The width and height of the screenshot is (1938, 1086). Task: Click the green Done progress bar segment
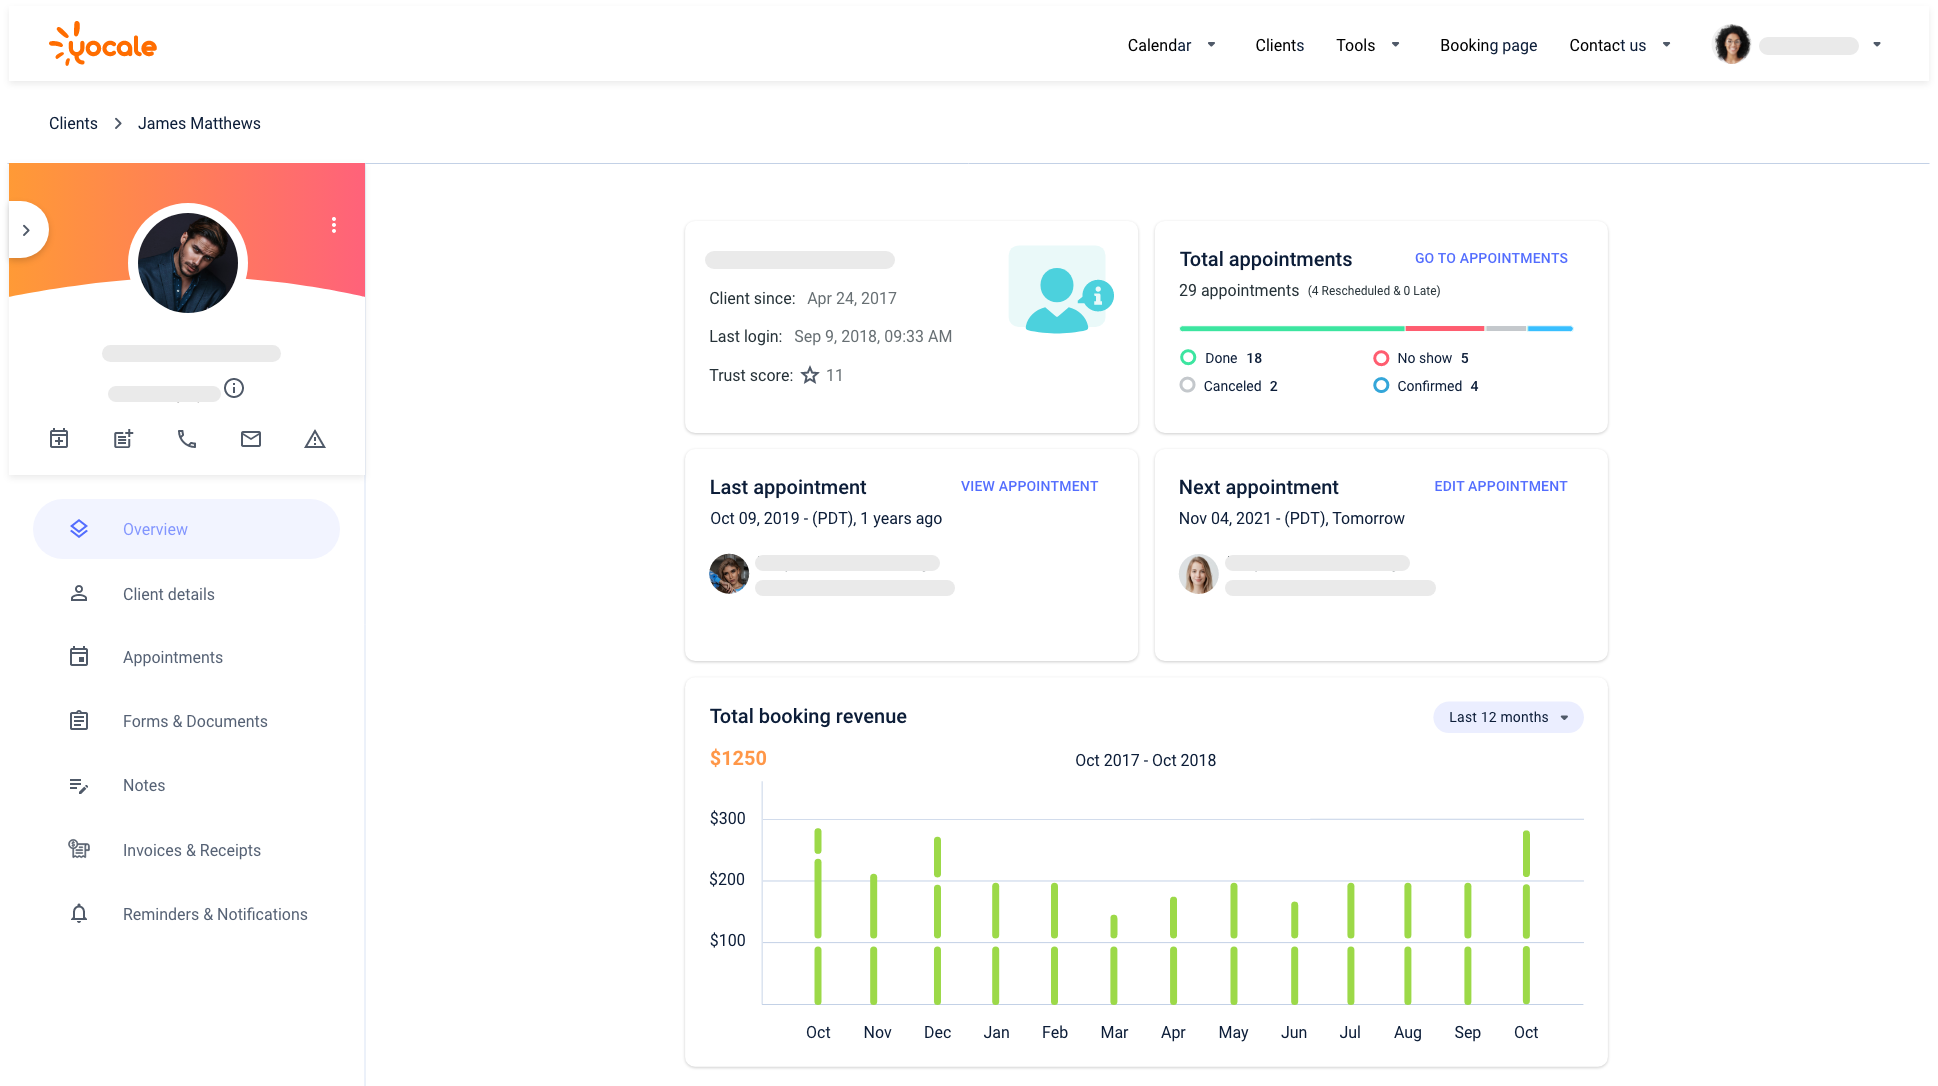(1291, 328)
